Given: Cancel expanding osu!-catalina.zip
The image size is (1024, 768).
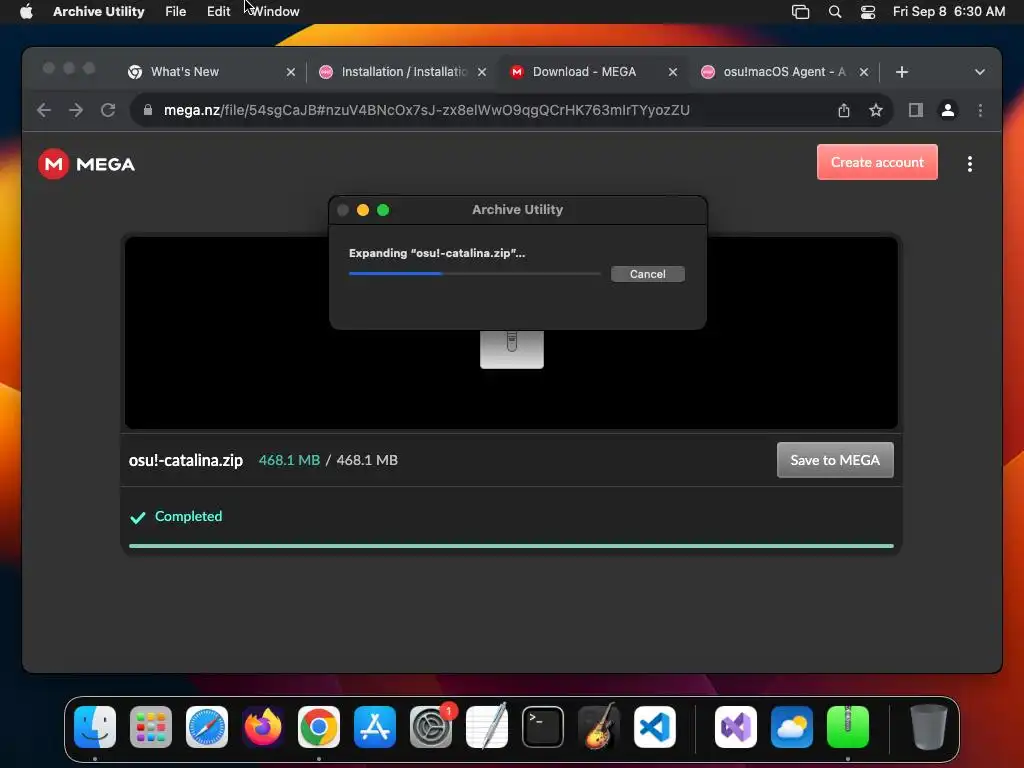Looking at the screenshot, I should [647, 274].
